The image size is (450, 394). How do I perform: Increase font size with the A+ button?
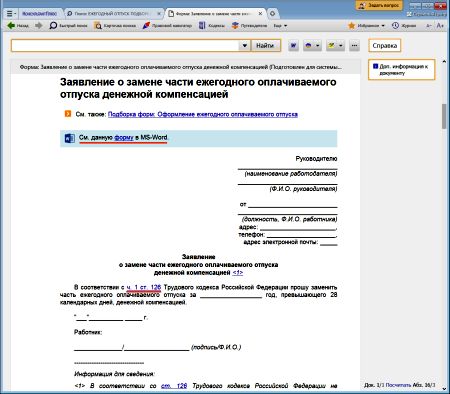pyautogui.click(x=440, y=26)
